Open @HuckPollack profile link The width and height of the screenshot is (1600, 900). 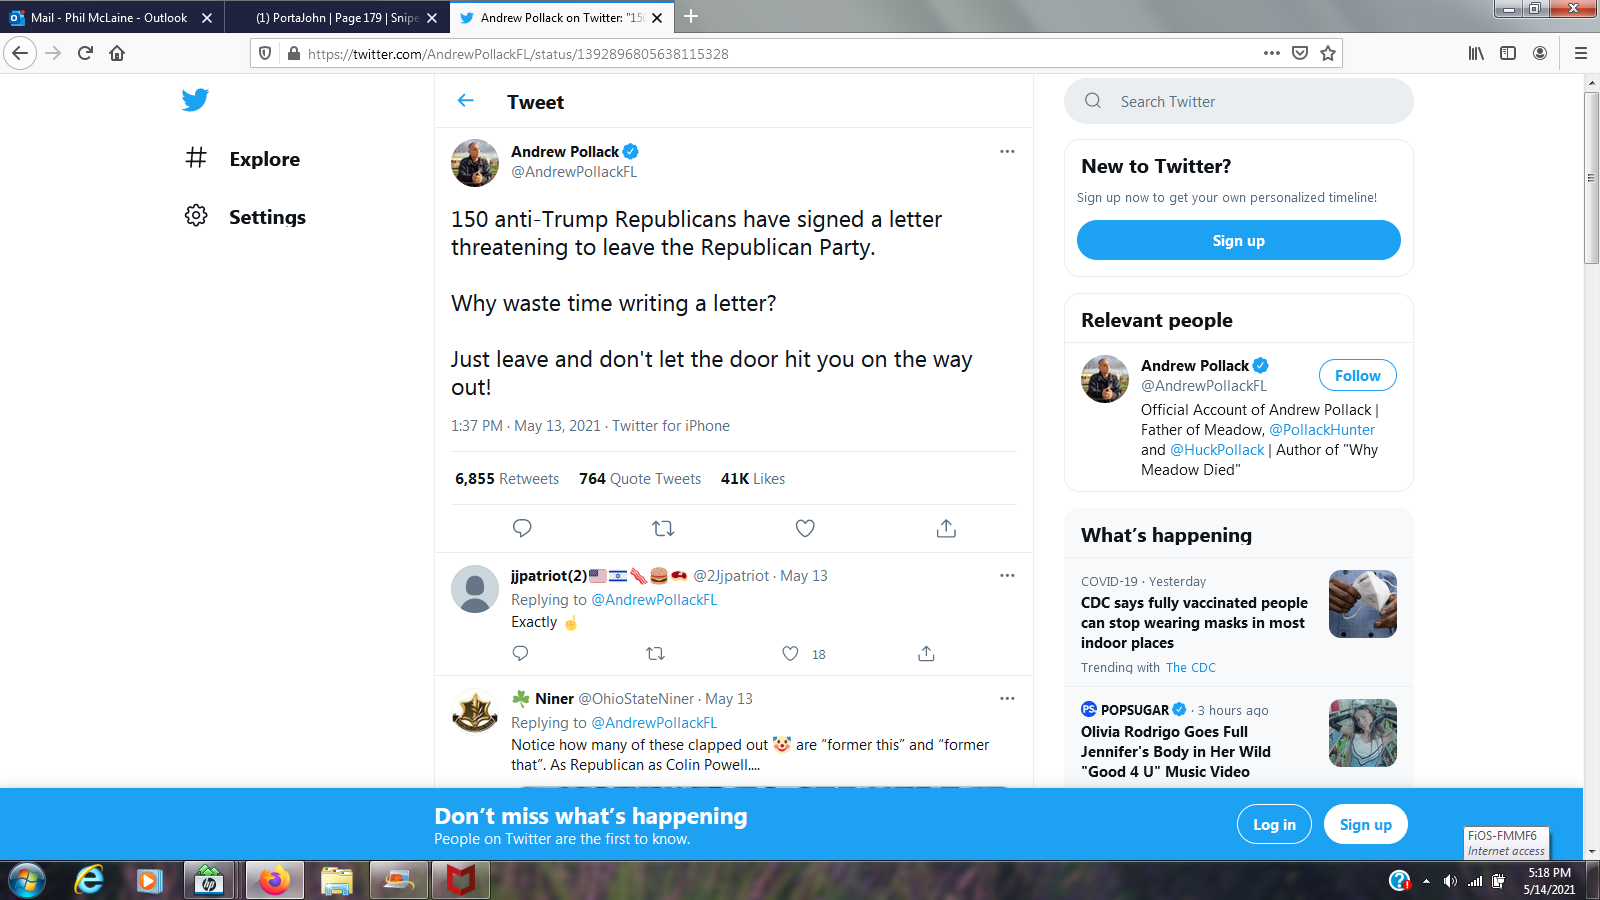coord(1217,450)
